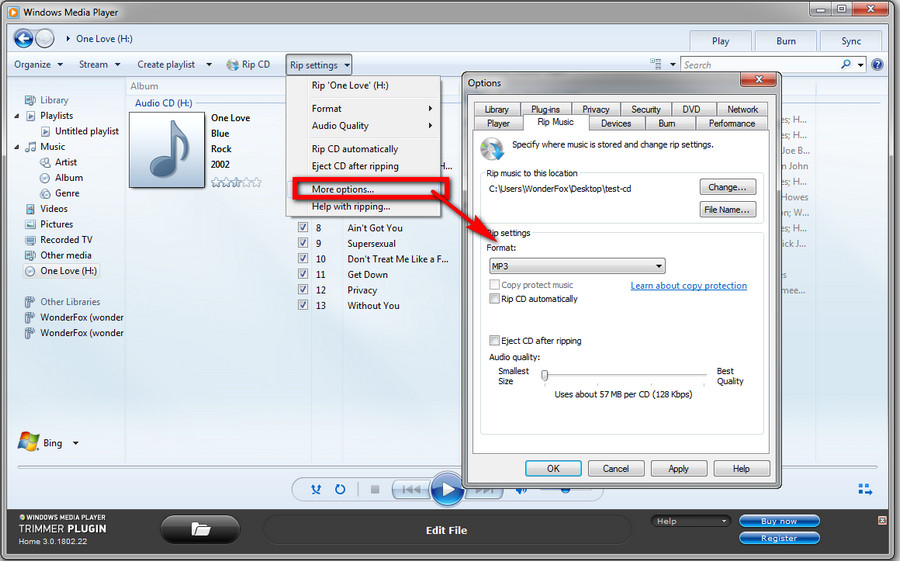
Task: Click the One Love album art thumbnail
Action: coord(167,150)
